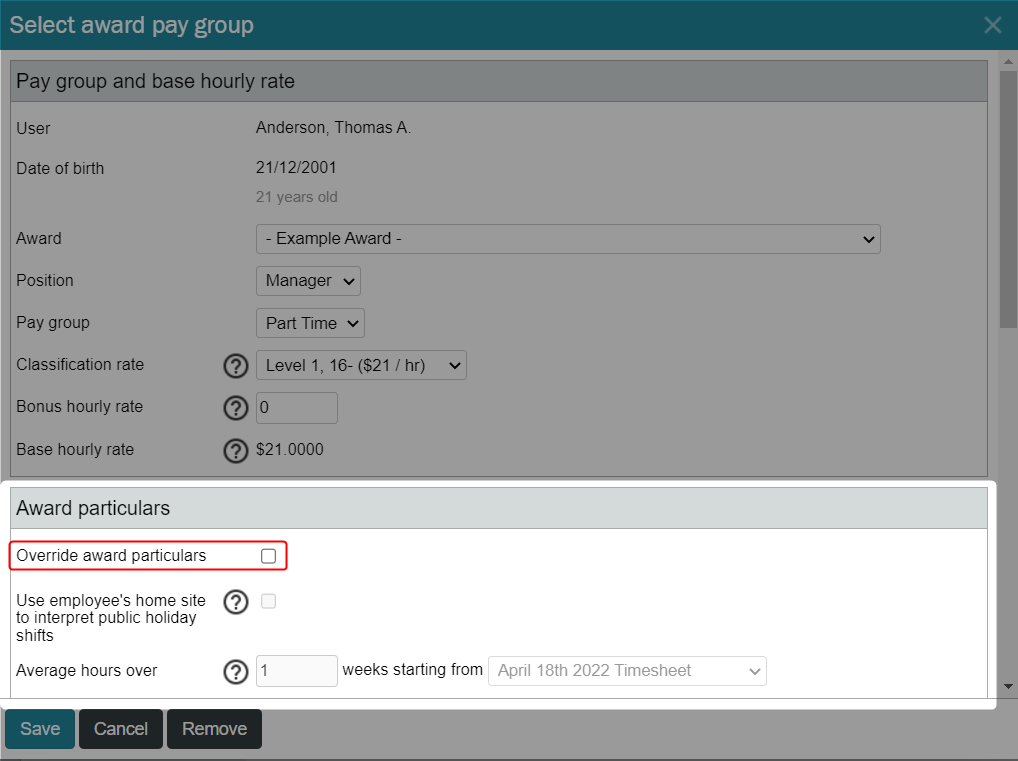Open the April 18th 2022 Timesheet dropdown
1018x761 pixels.
point(627,671)
